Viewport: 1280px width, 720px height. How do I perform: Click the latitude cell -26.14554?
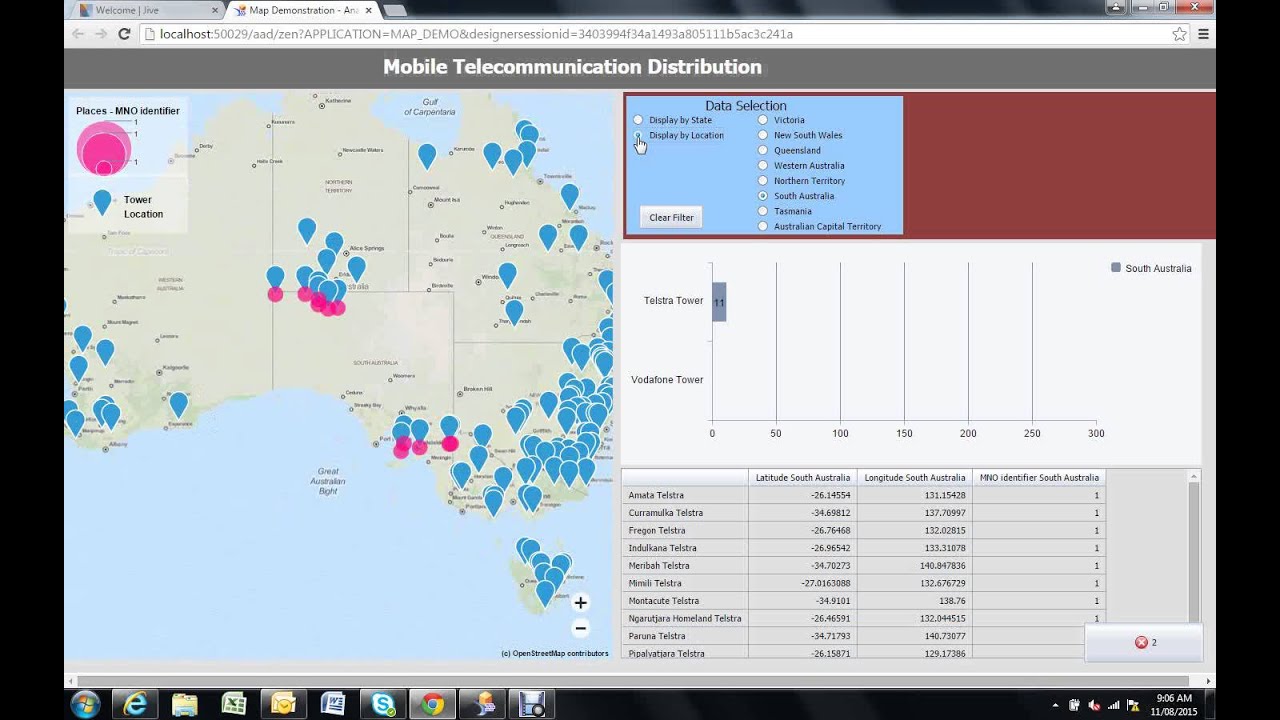click(802, 495)
